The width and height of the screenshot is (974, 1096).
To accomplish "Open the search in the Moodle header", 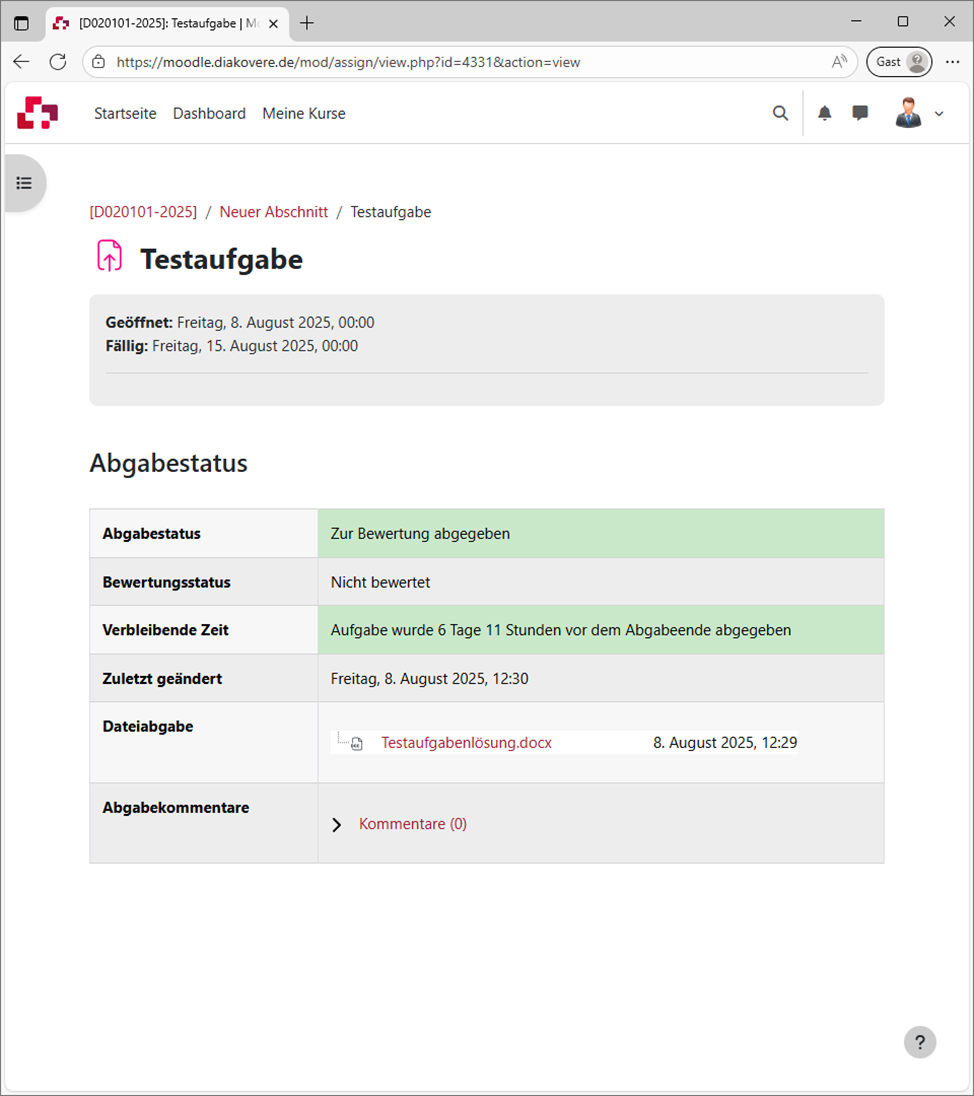I will tap(781, 113).
